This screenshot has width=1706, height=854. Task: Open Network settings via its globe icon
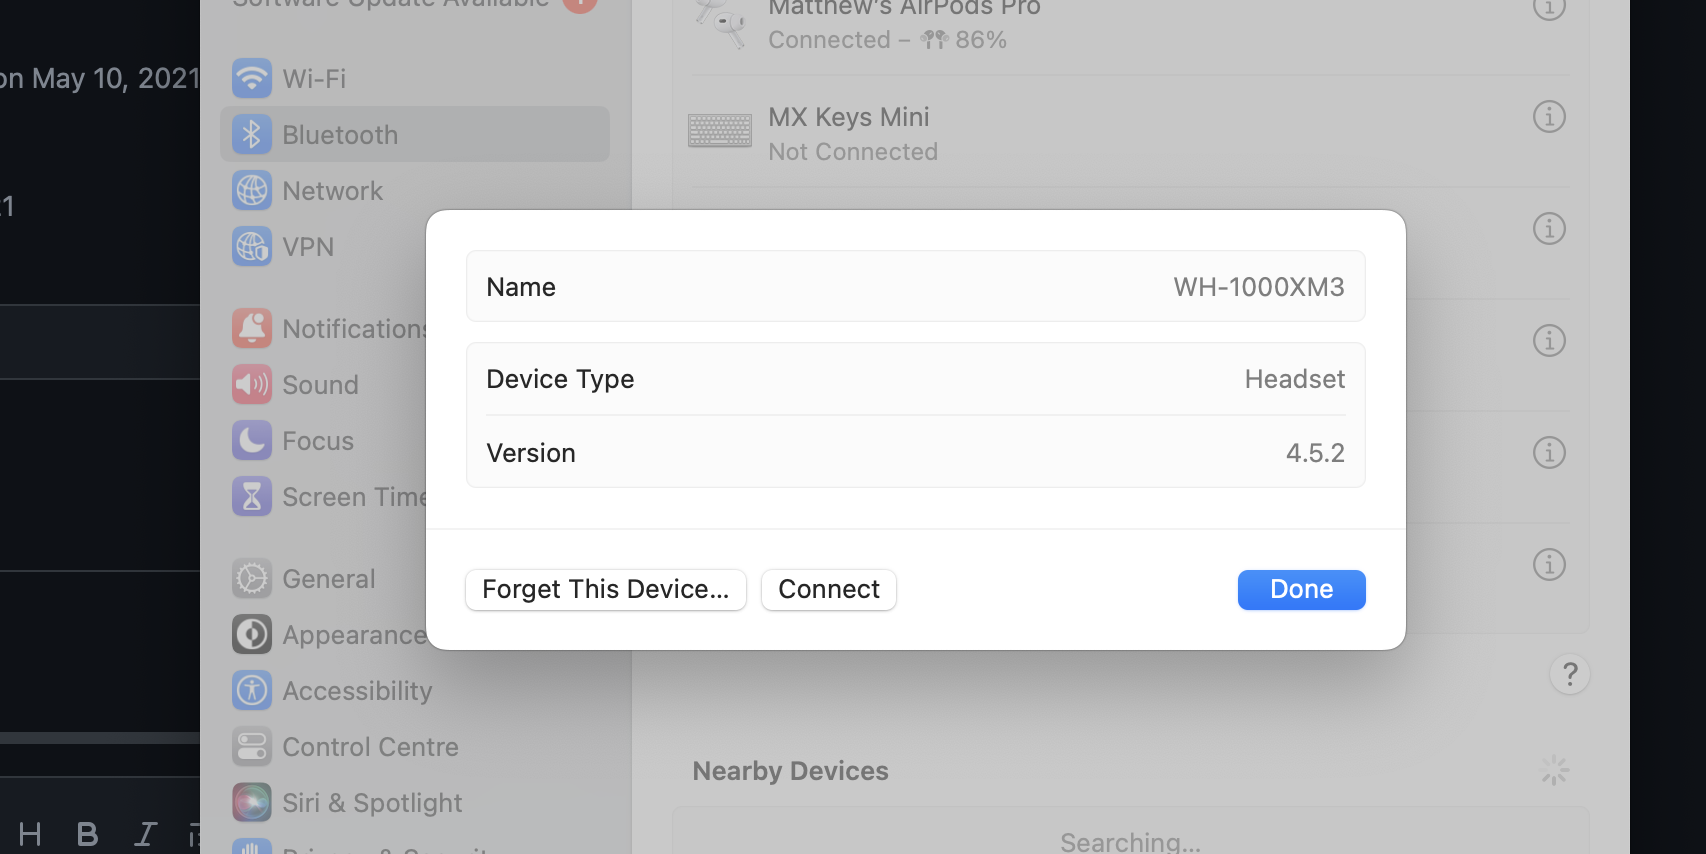[x=251, y=190]
